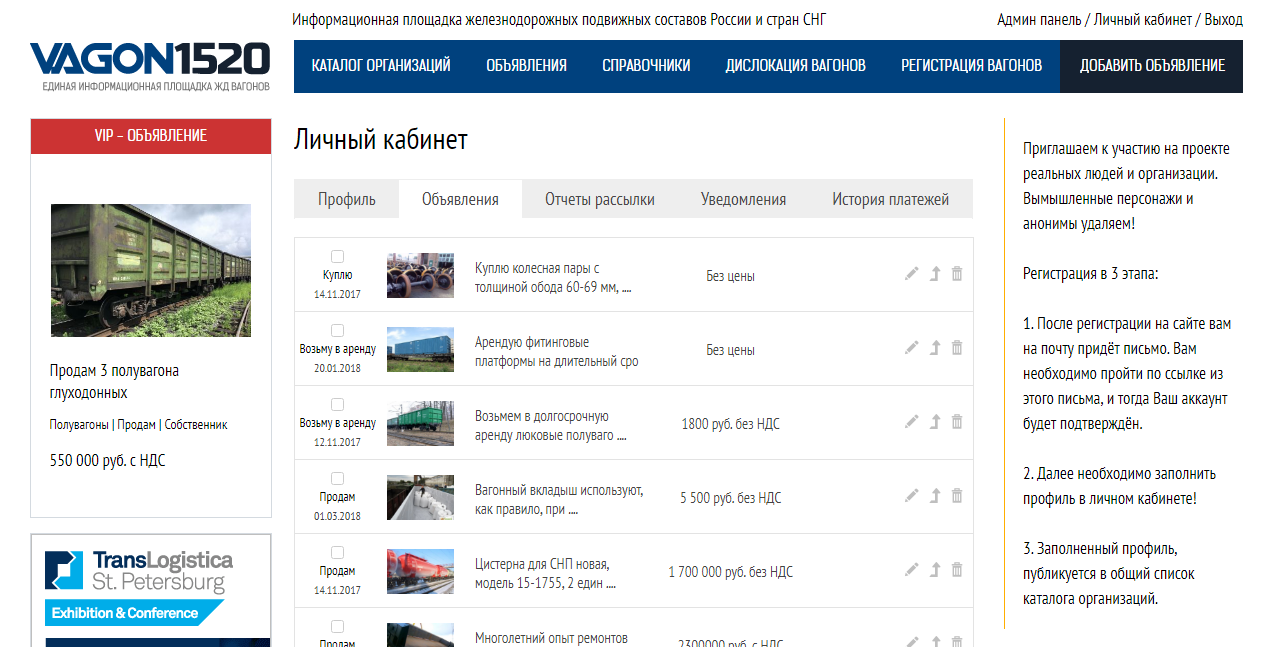This screenshot has height=647, width=1284.
Task: Tick the checkbox for the Продам 01.03.2018 listing
Action: point(337,478)
